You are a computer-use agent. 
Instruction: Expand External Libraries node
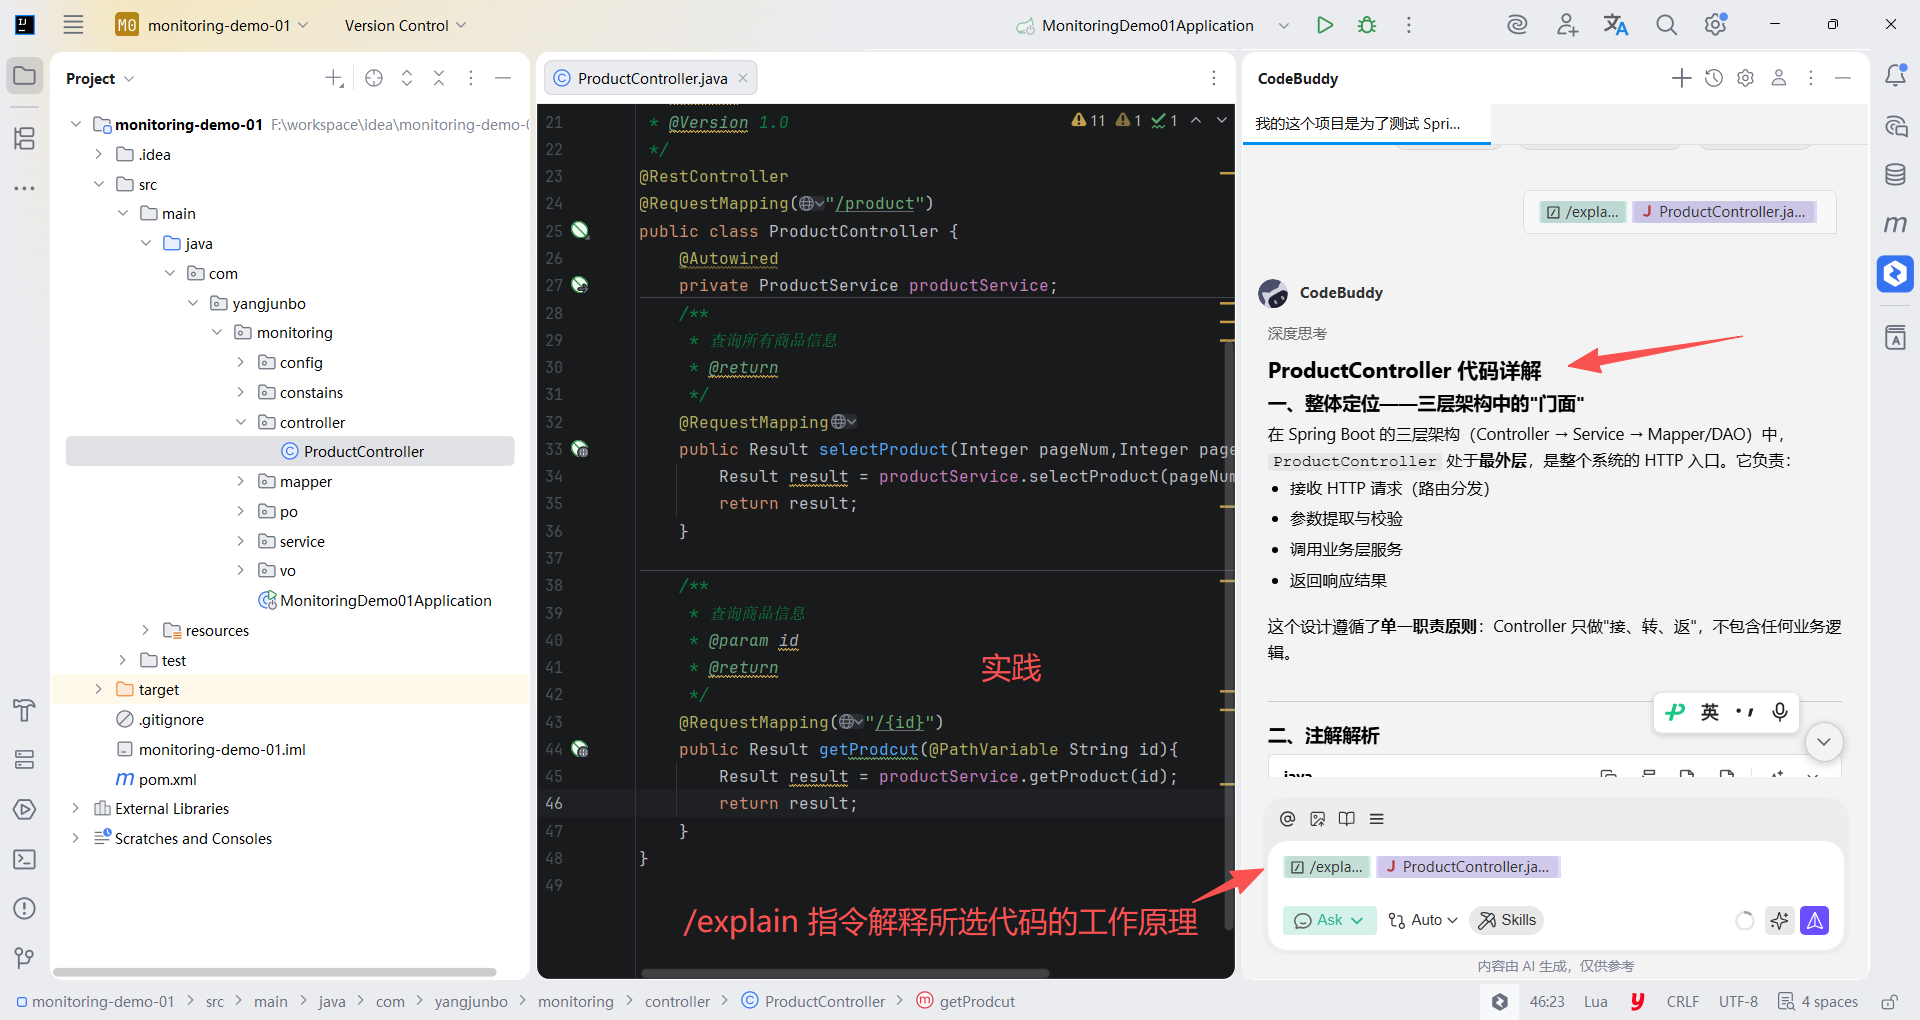75,808
